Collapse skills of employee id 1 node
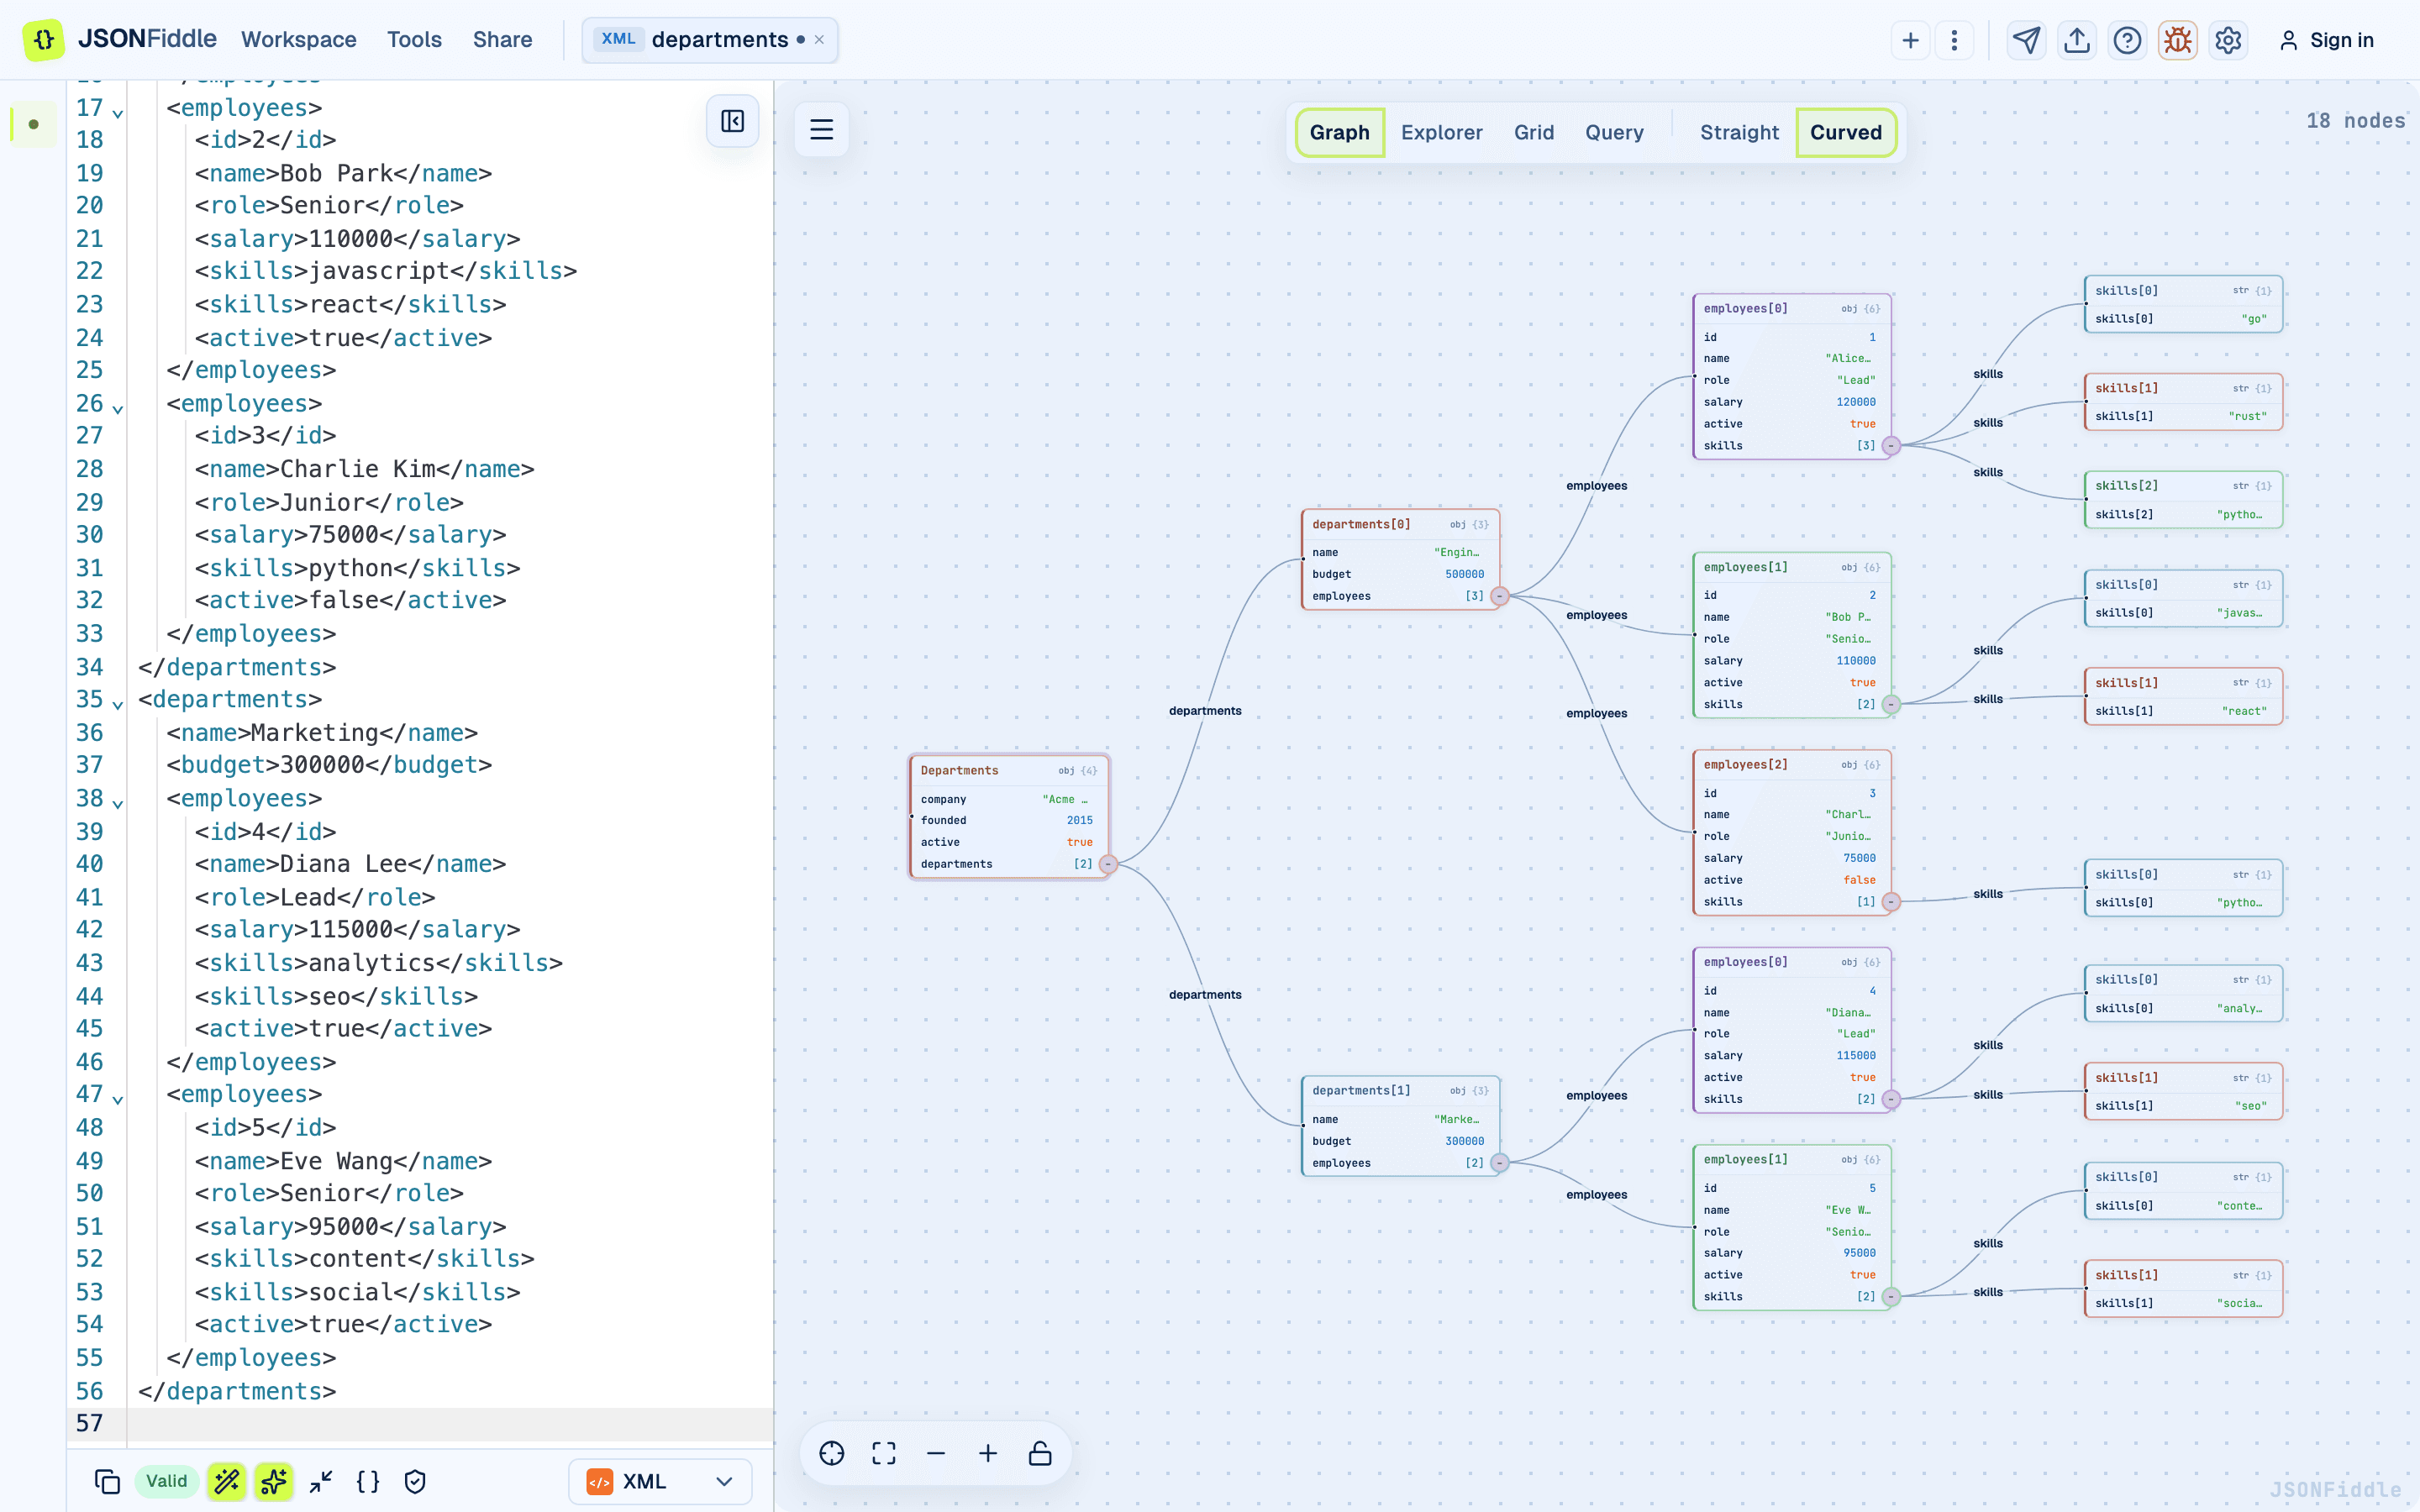Screen dimensions: 2420x1512 point(1890,446)
